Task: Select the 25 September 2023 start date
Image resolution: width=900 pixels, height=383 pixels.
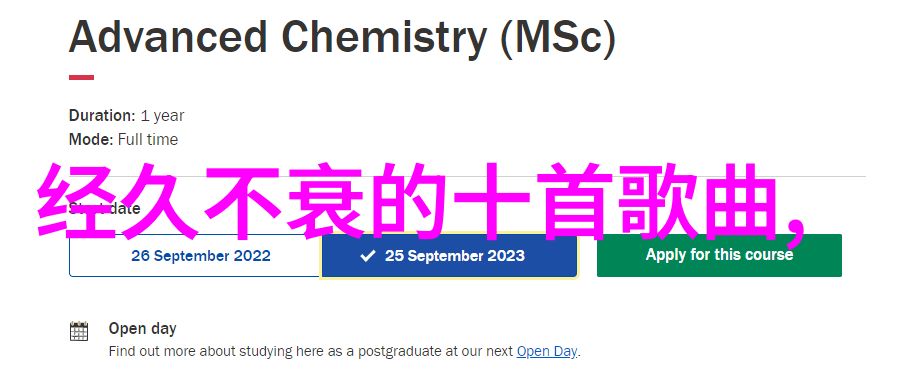Action: coord(449,256)
